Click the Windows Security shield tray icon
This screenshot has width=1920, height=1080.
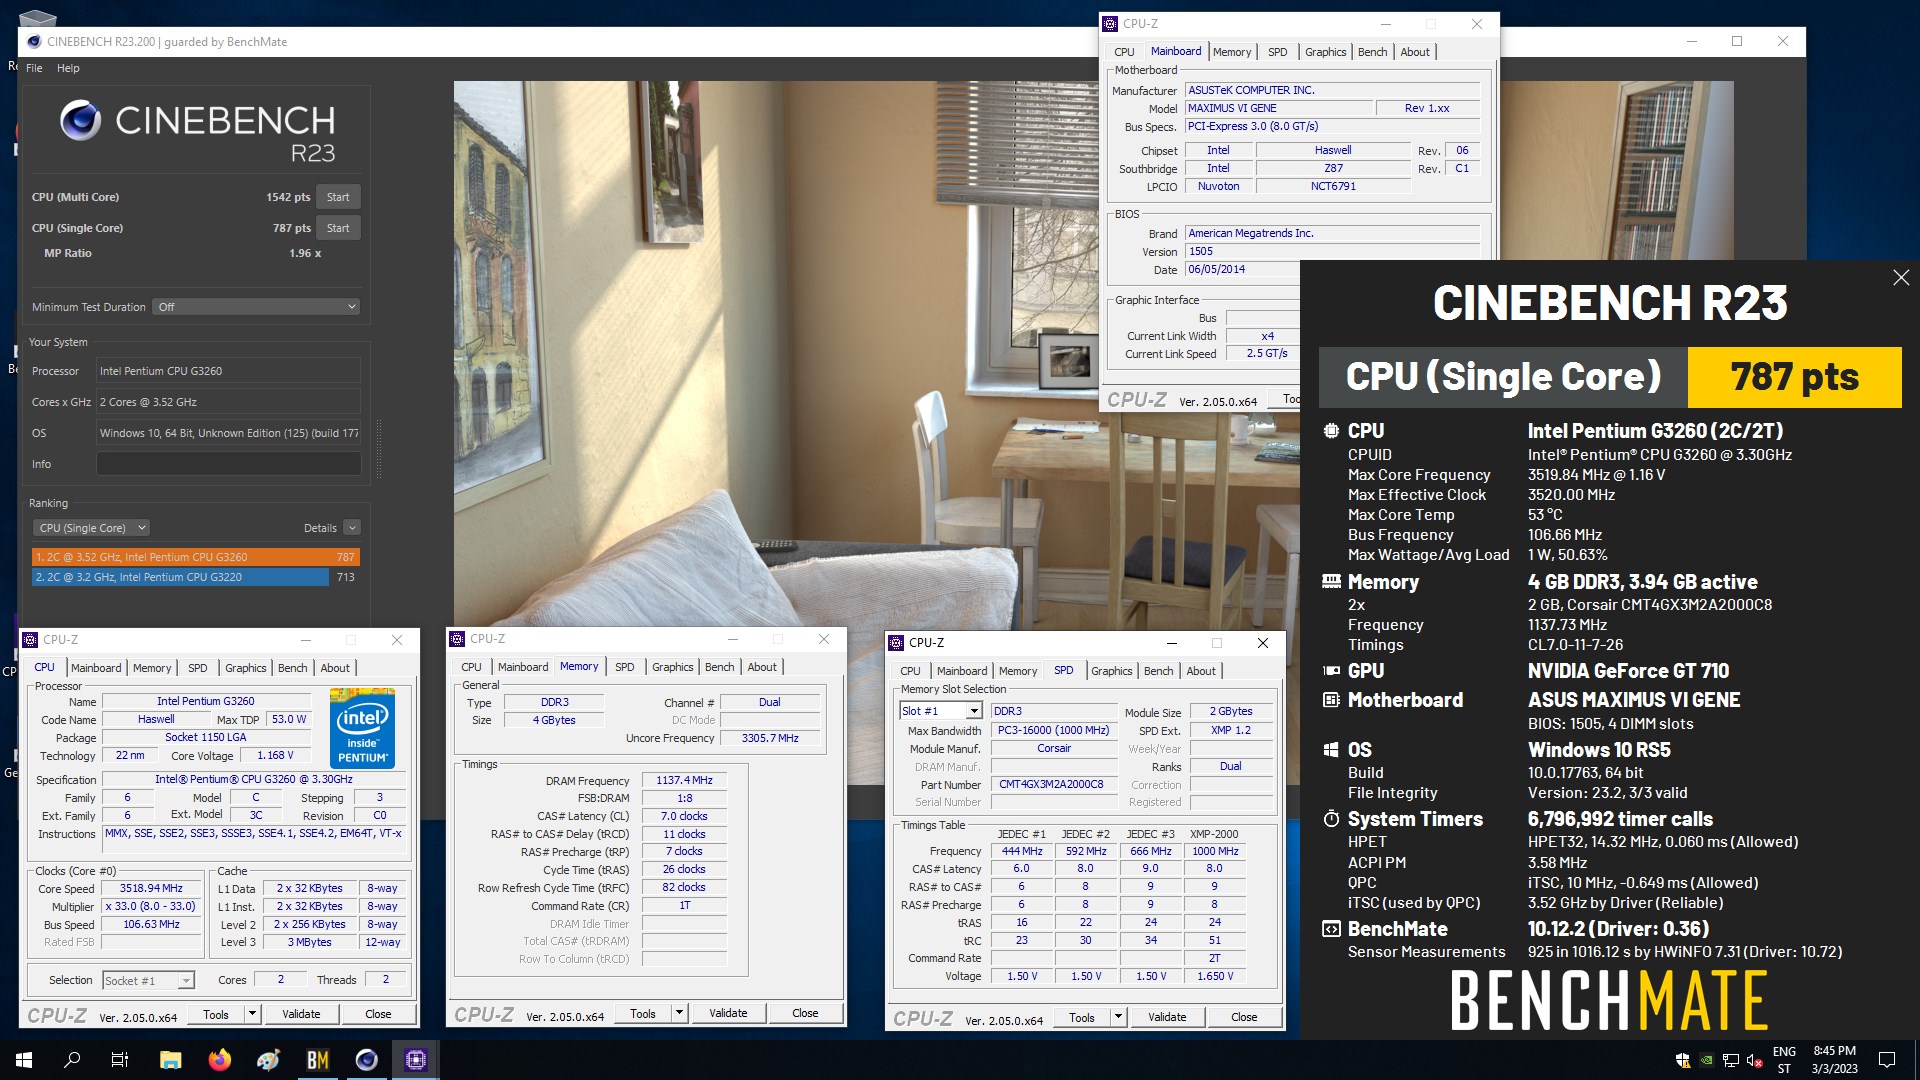click(x=1682, y=1061)
